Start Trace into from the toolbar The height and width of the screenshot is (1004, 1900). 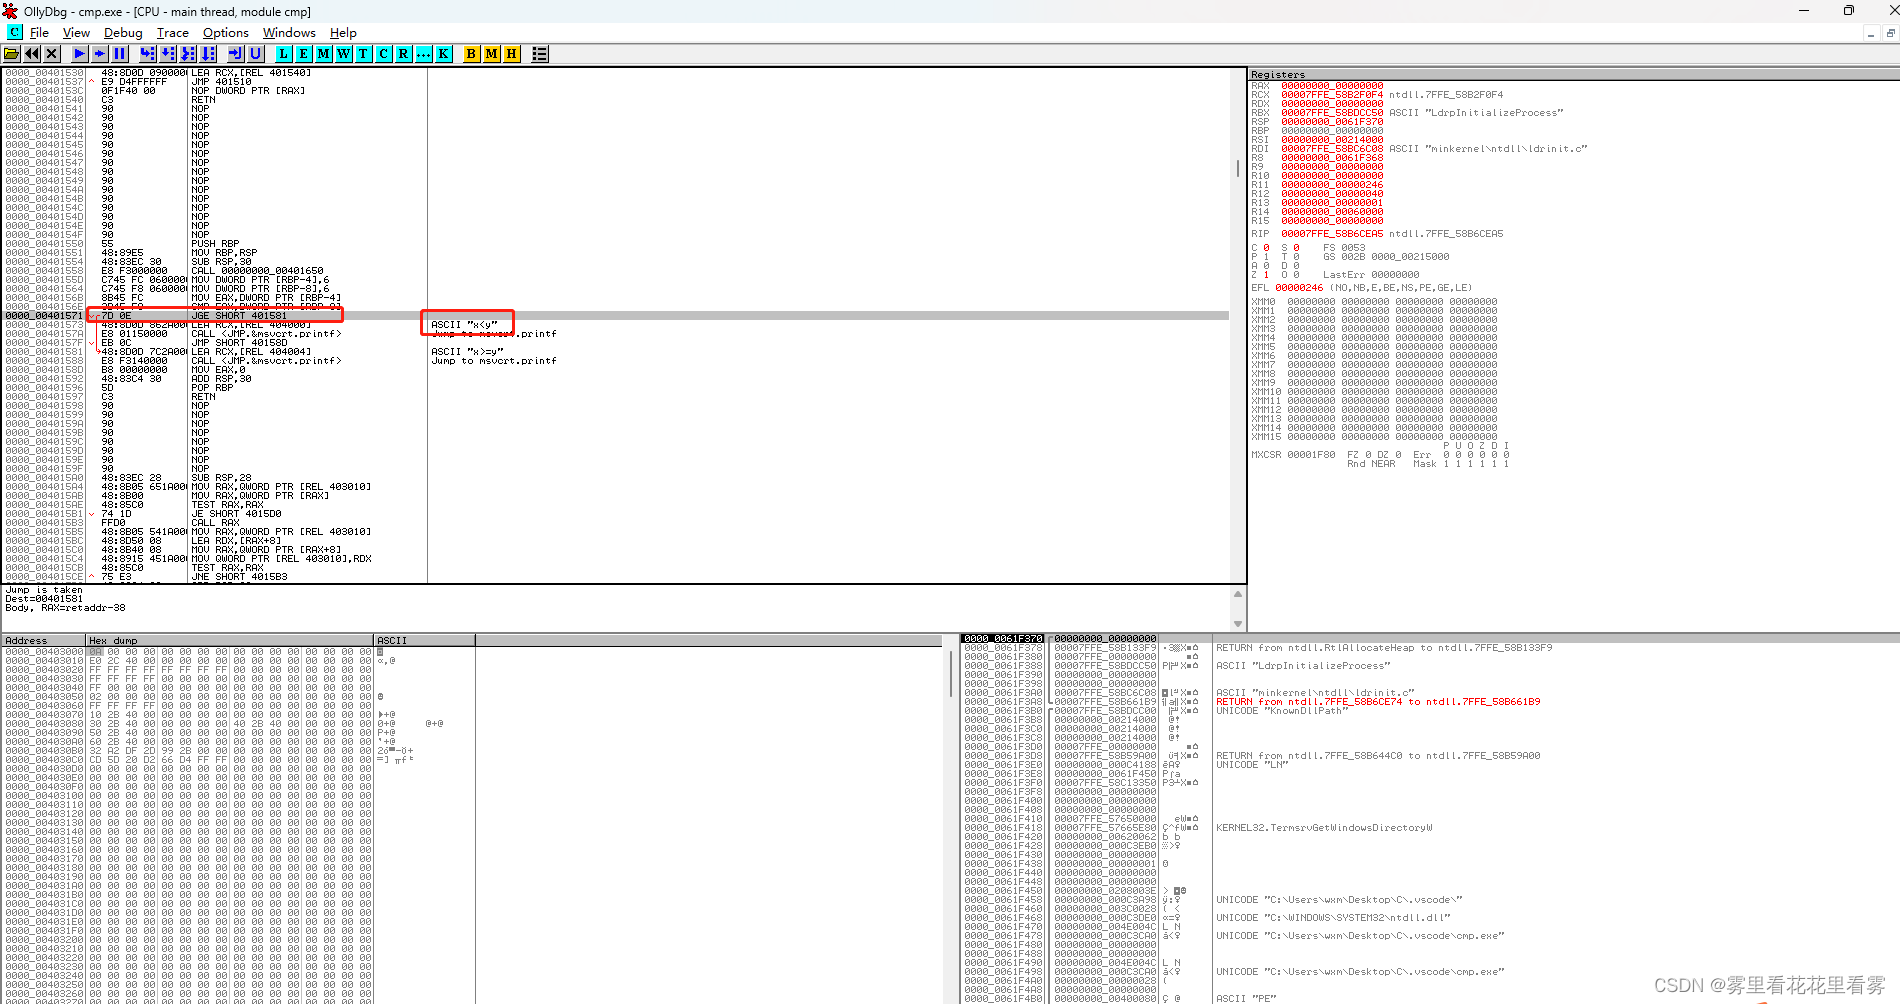tap(188, 54)
